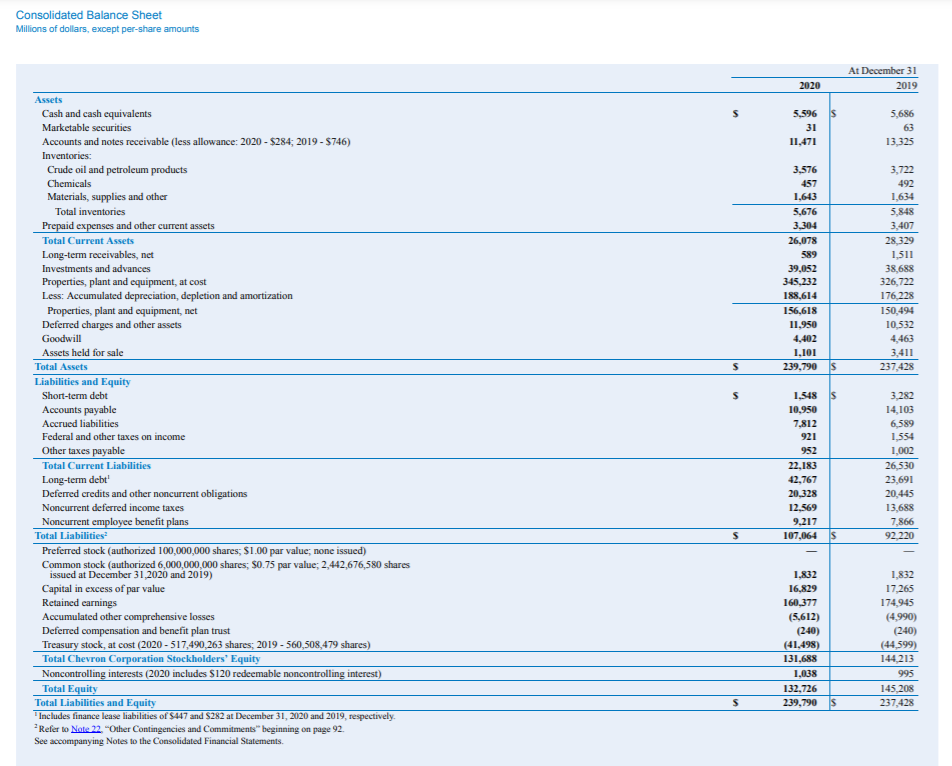Select the 2019 other taxes payable value 1,002
The height and width of the screenshot is (766, 952).
pos(902,451)
